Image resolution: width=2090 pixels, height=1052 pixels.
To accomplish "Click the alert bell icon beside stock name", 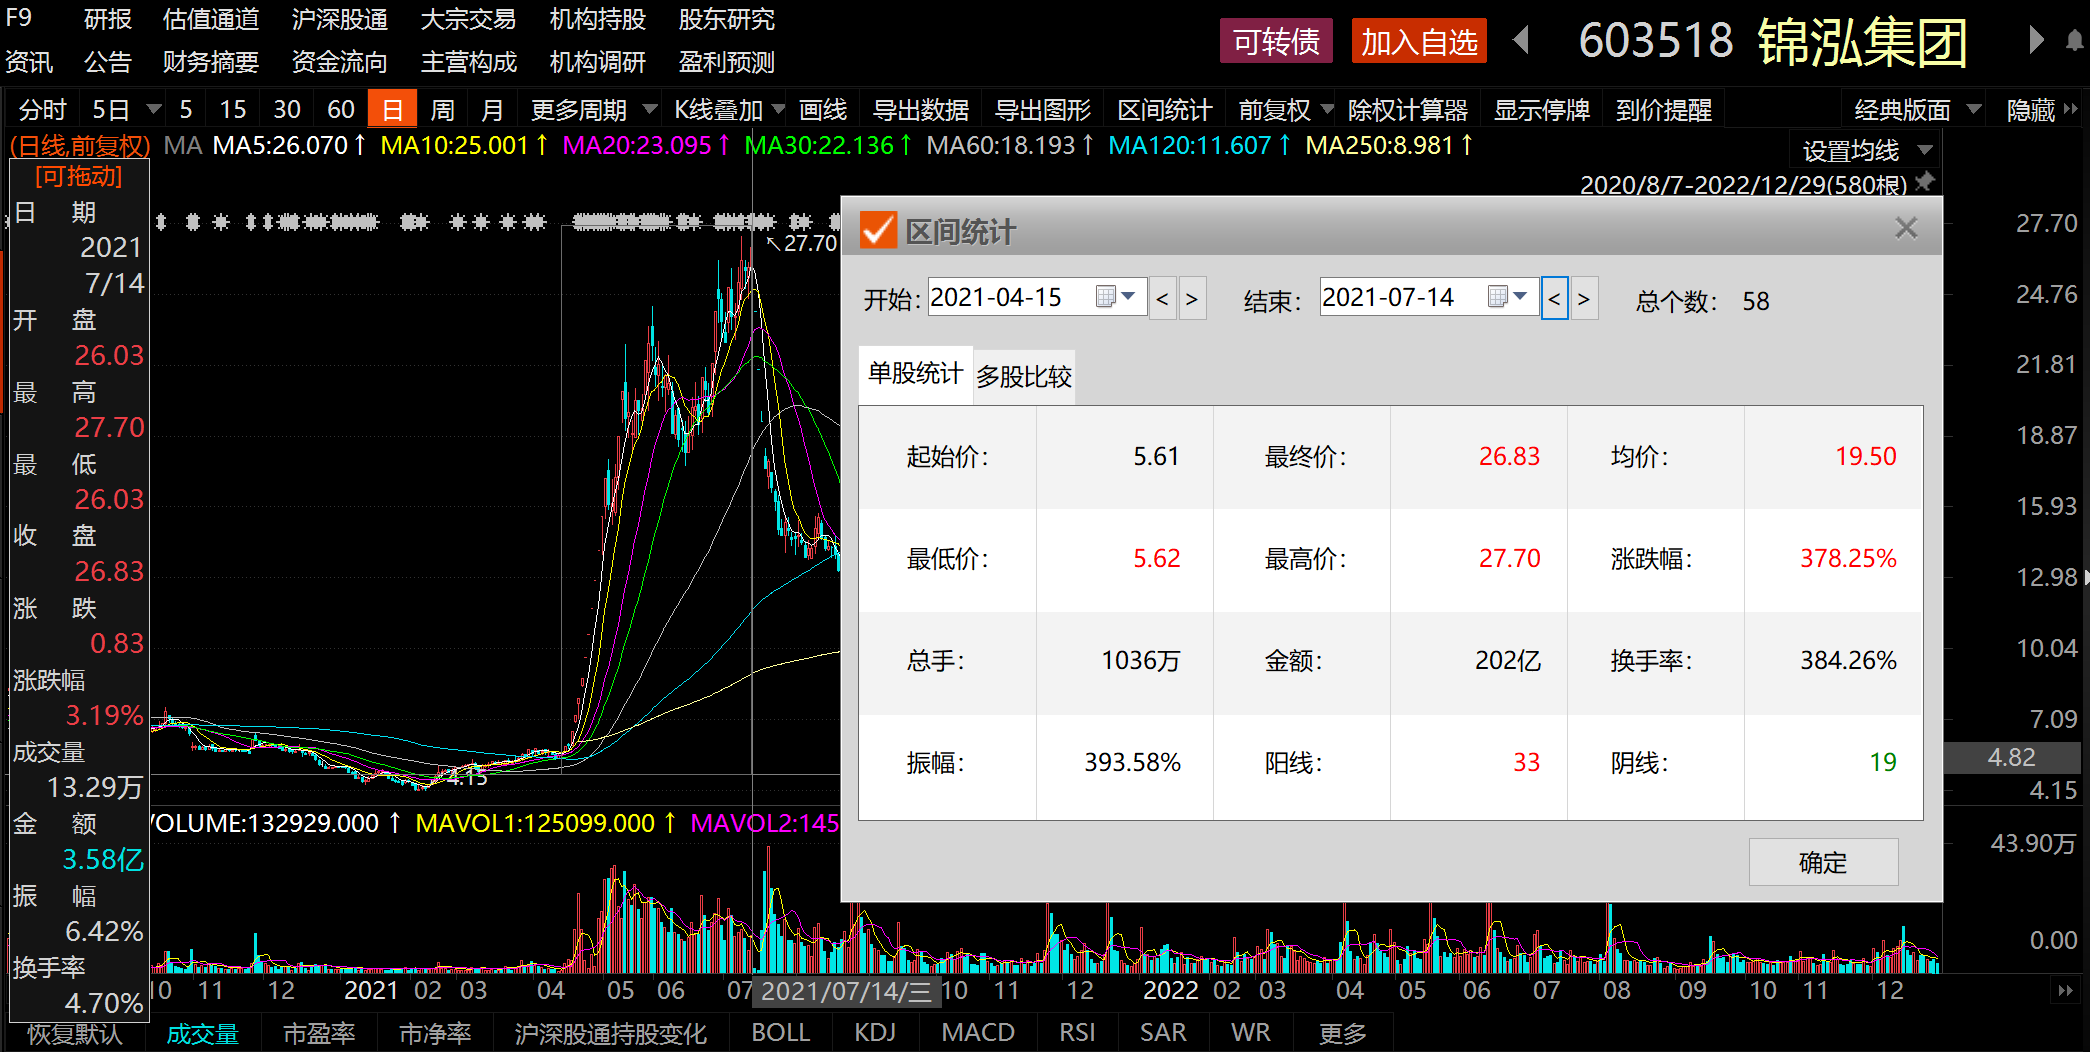I will 2074,41.
